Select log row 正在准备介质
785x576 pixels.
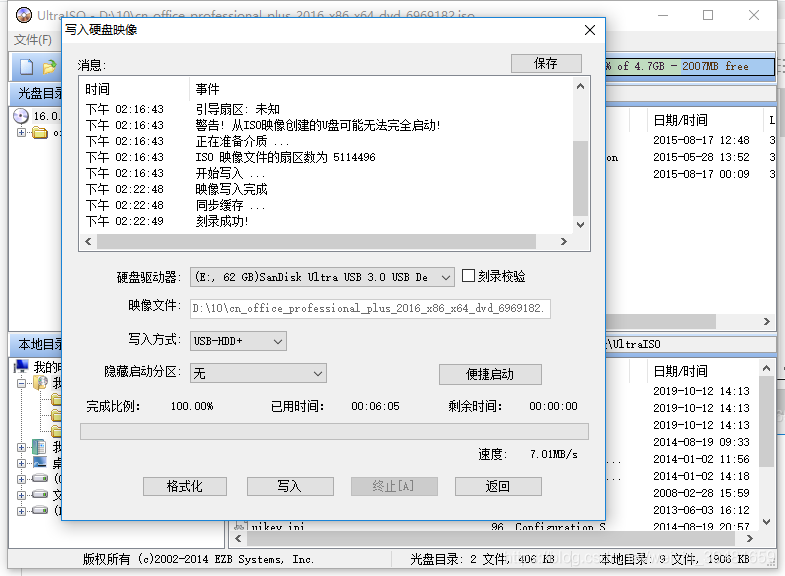click(242, 142)
